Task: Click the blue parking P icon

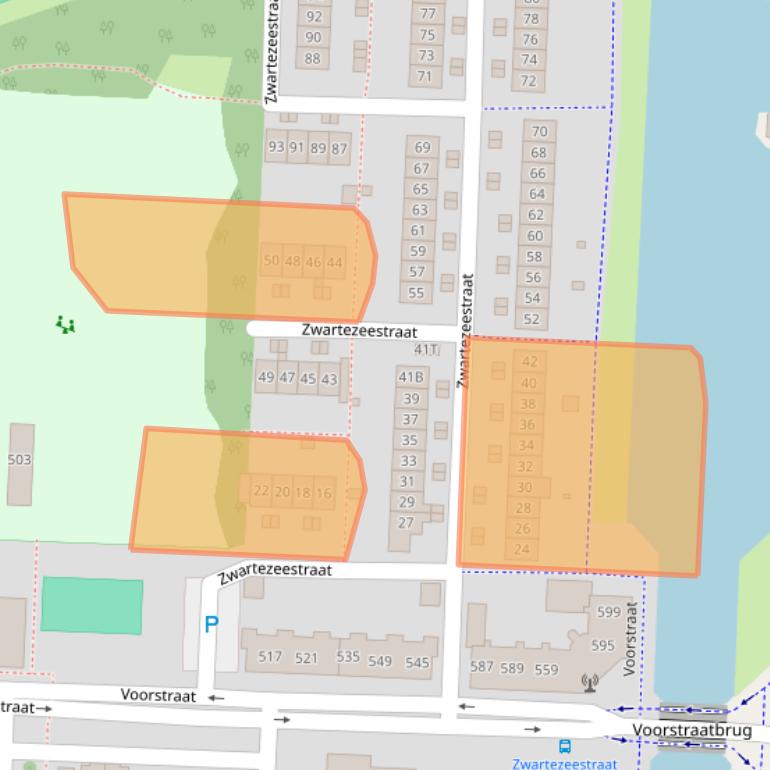Action: (211, 625)
